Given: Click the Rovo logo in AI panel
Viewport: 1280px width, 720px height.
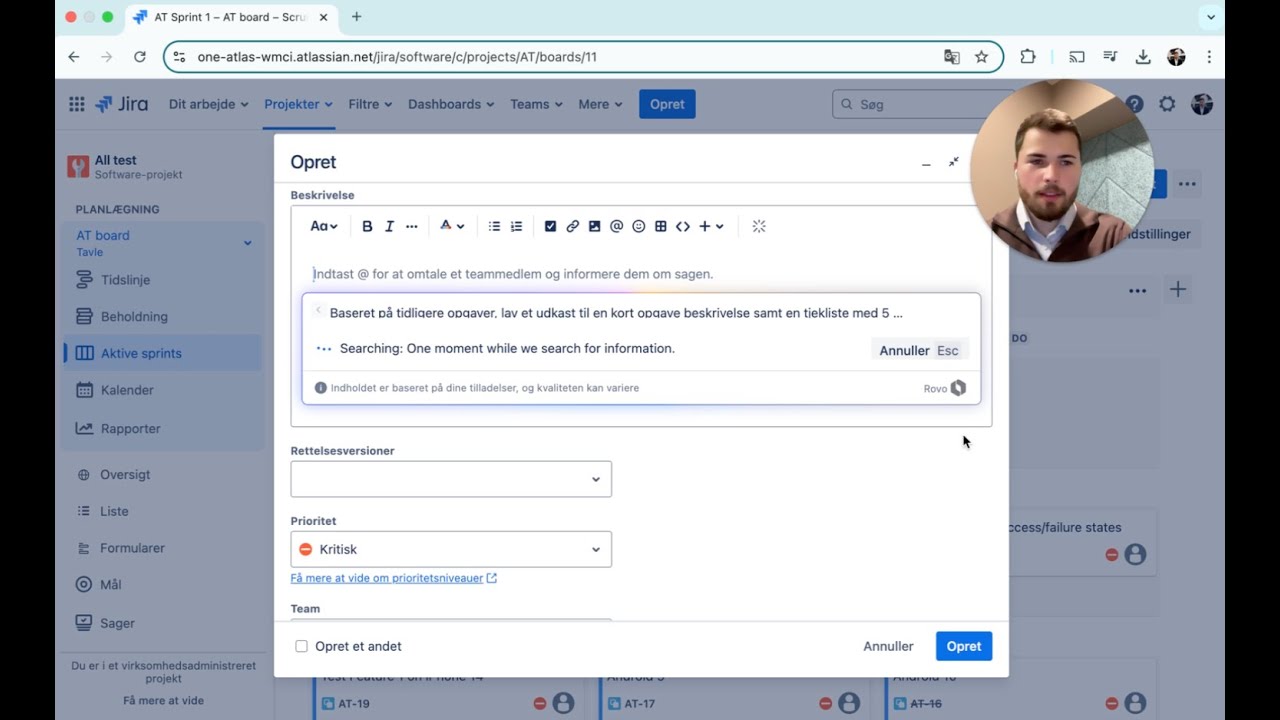Looking at the screenshot, I should pos(958,388).
